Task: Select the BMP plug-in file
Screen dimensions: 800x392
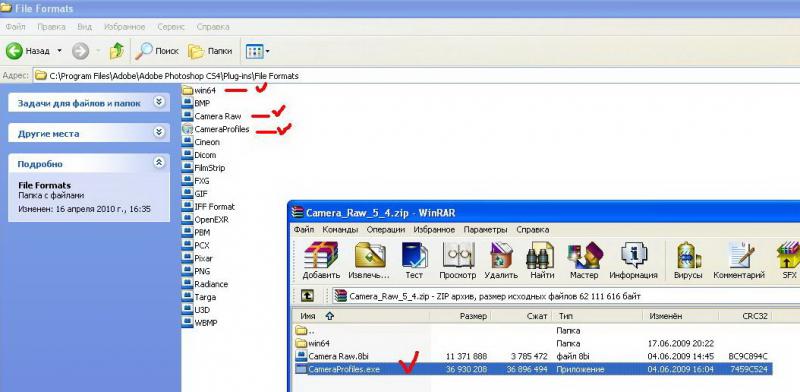Action: click(x=196, y=103)
